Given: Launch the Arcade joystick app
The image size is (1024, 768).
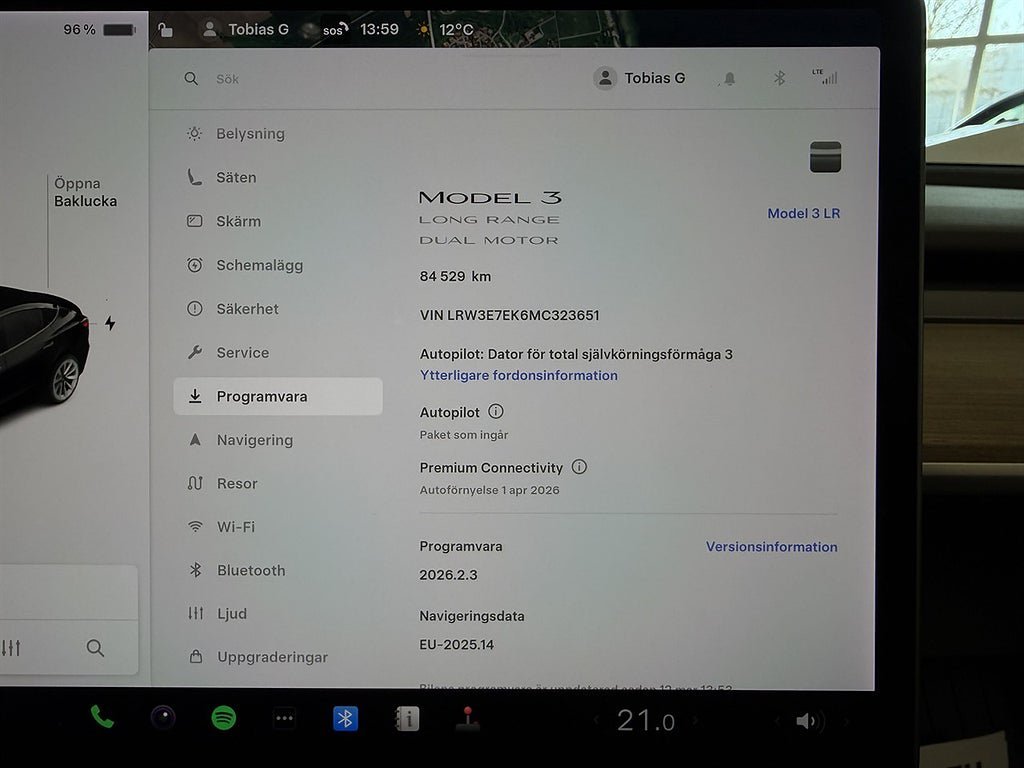Looking at the screenshot, I should [467, 719].
